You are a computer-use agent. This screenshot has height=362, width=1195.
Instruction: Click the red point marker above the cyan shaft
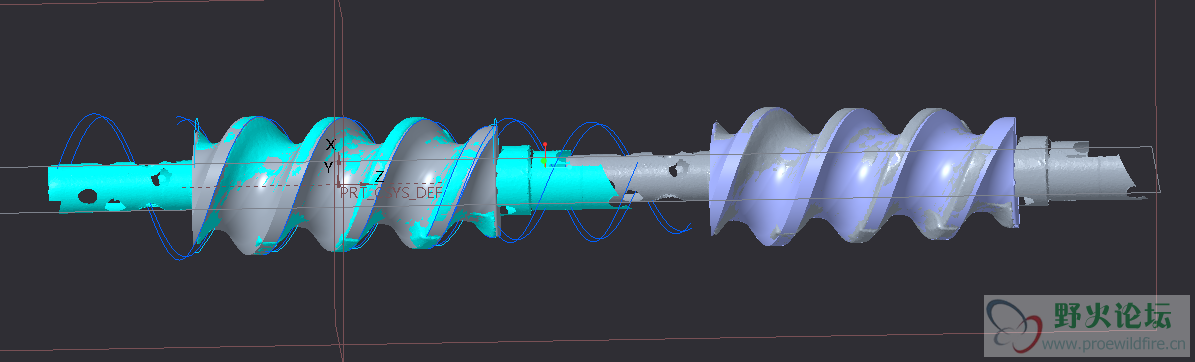(545, 144)
